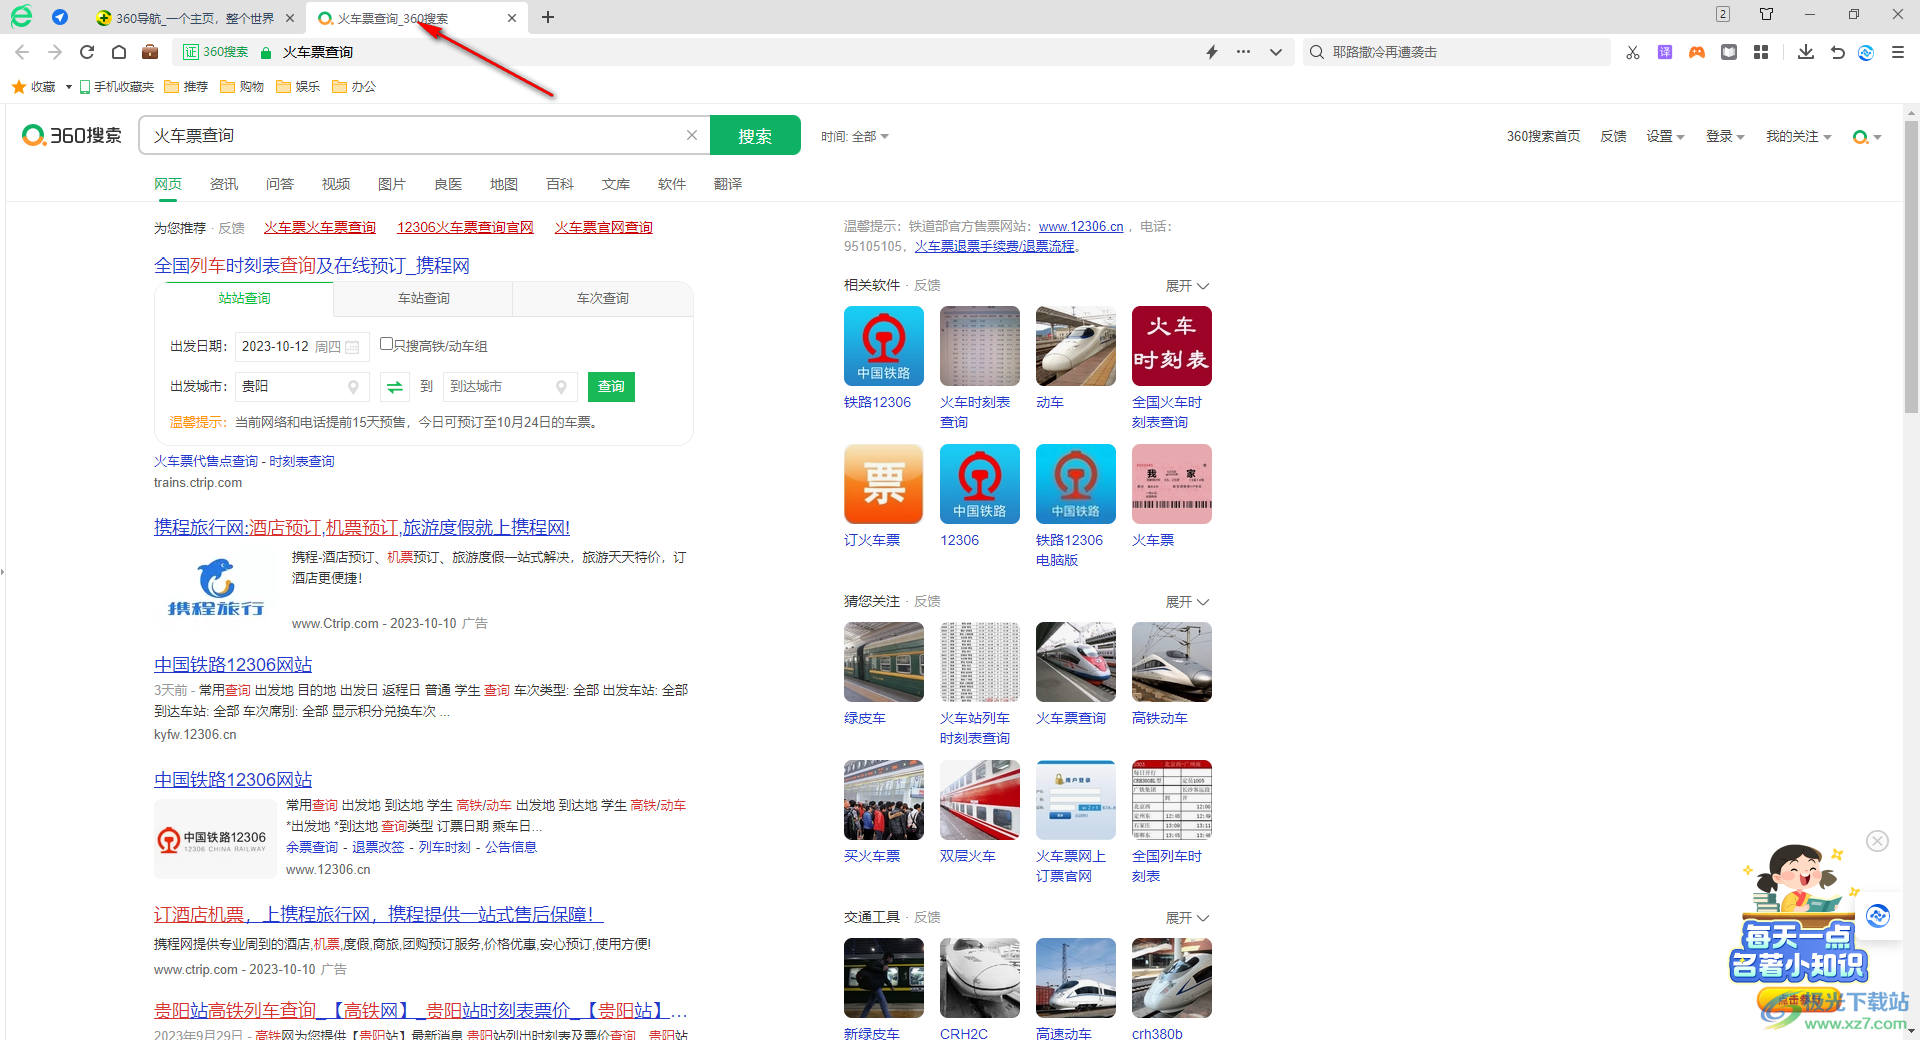Screen dimensions: 1920x1040
Task: Open 全国列车时刻表查询及在线预订_携程网 link
Action: coord(311,265)
